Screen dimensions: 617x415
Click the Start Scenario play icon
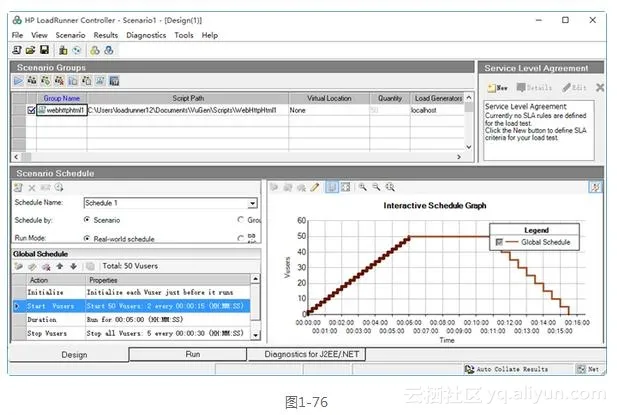pyautogui.click(x=18, y=81)
